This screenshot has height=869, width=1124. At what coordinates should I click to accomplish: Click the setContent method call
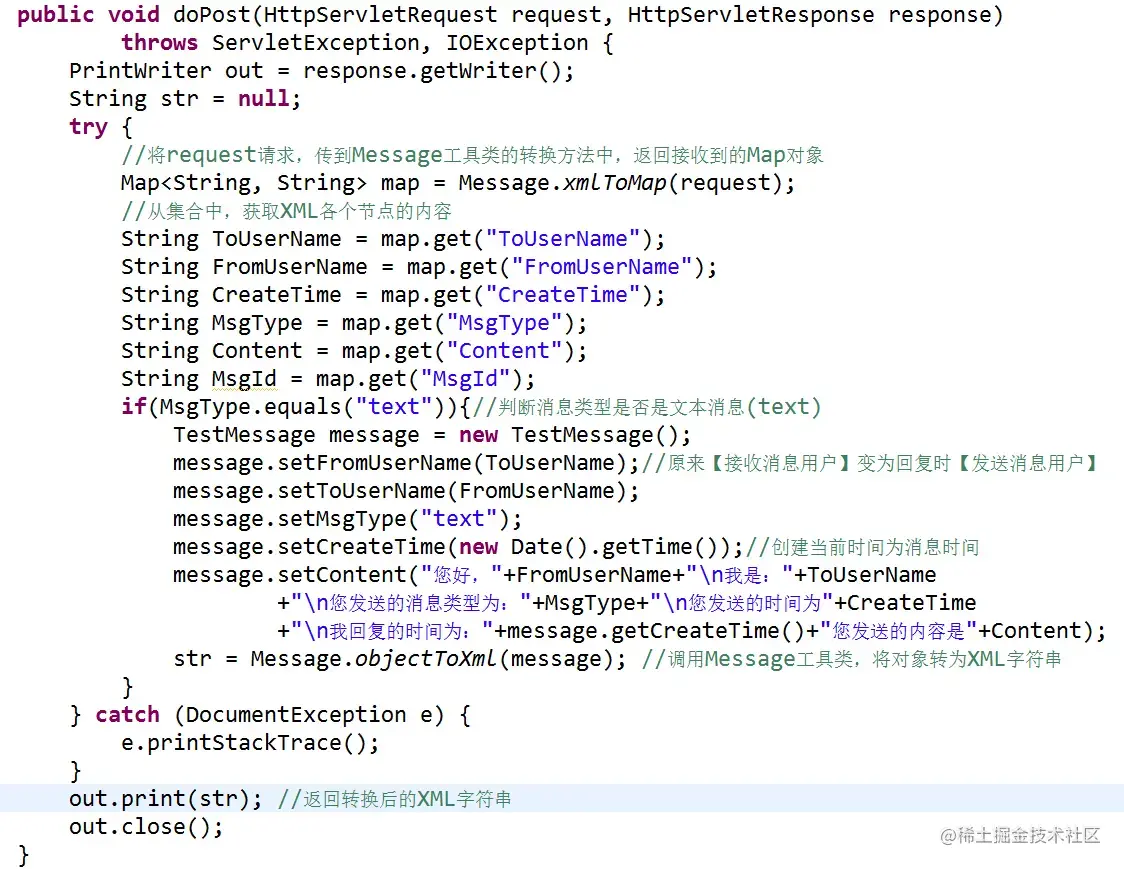click(x=341, y=574)
